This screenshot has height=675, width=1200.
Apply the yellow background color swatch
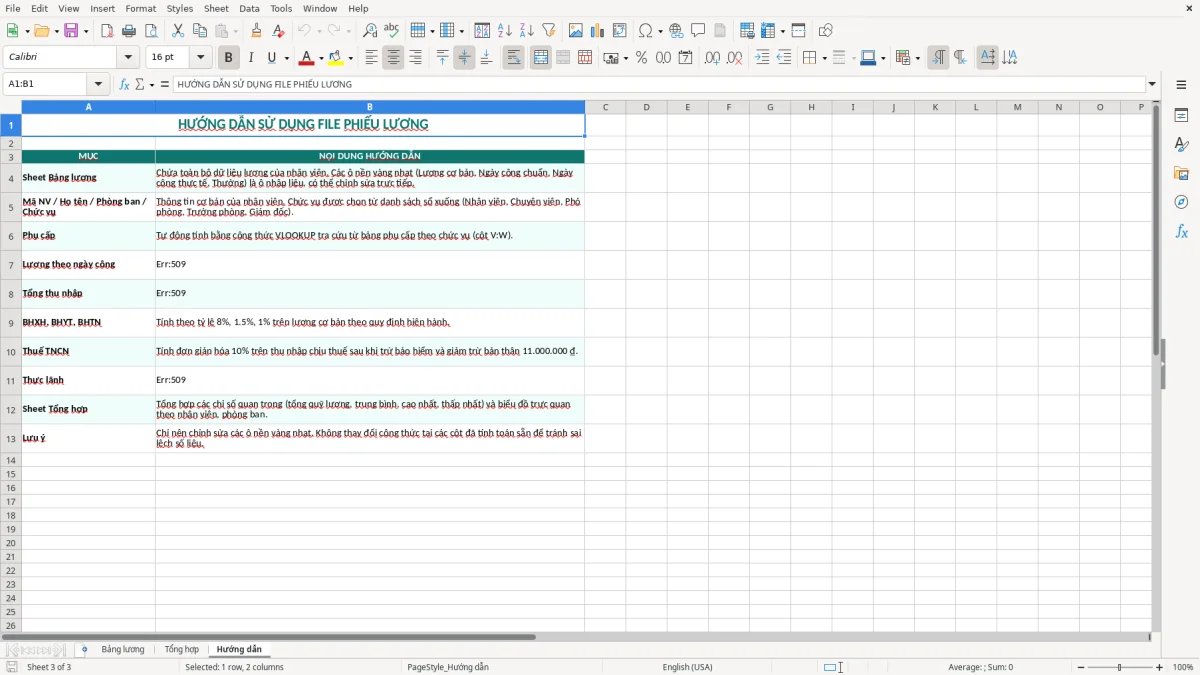pos(335,58)
